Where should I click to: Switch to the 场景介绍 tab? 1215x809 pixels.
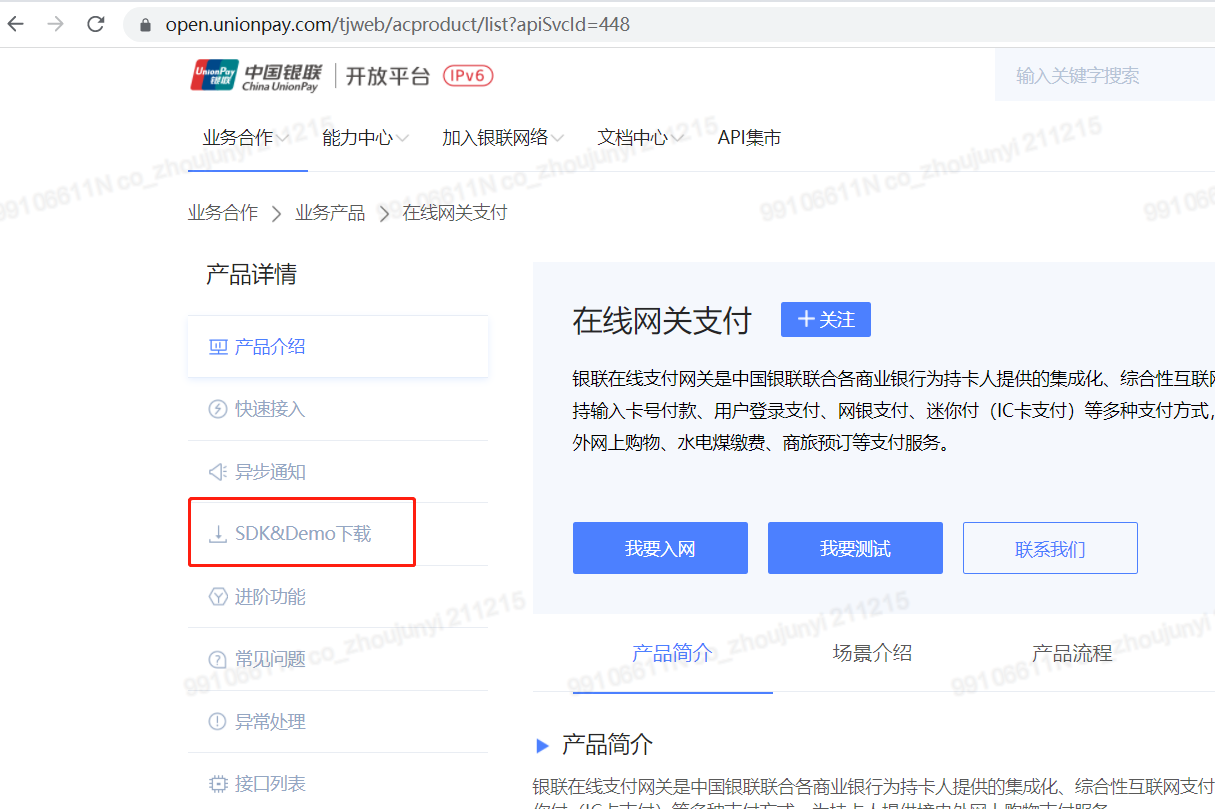[x=872, y=654]
